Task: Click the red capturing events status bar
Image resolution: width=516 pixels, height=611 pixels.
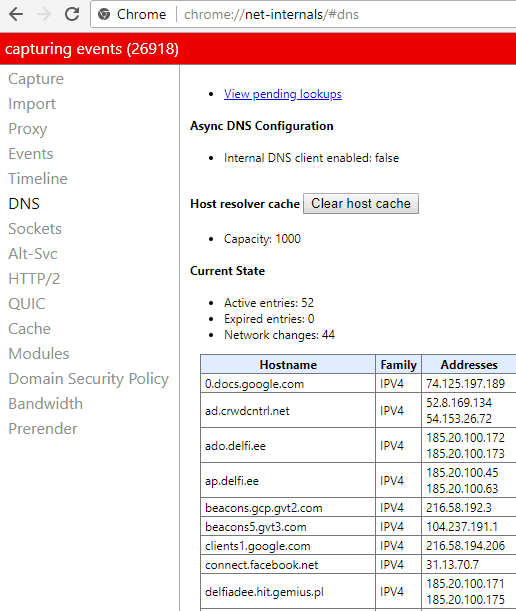Action: tap(258, 49)
